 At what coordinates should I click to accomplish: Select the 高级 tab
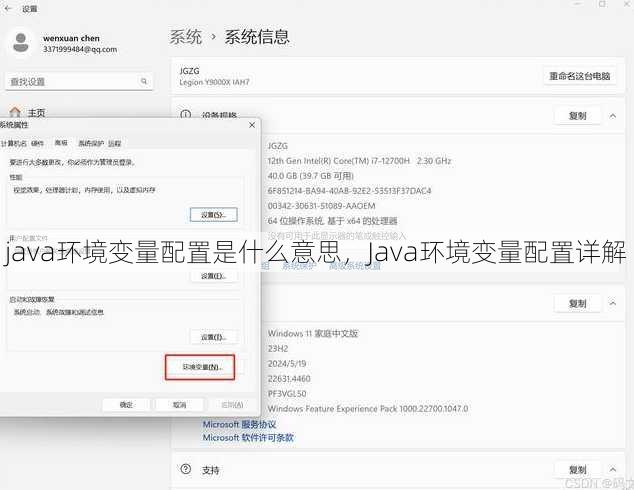[x=61, y=143]
